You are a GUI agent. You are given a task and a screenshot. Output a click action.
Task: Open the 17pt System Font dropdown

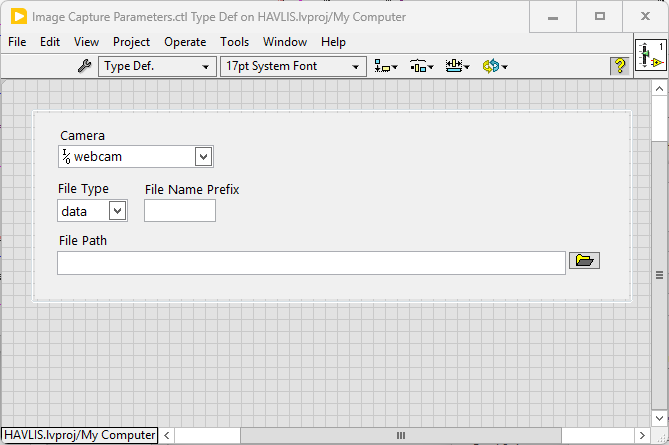[x=292, y=66]
